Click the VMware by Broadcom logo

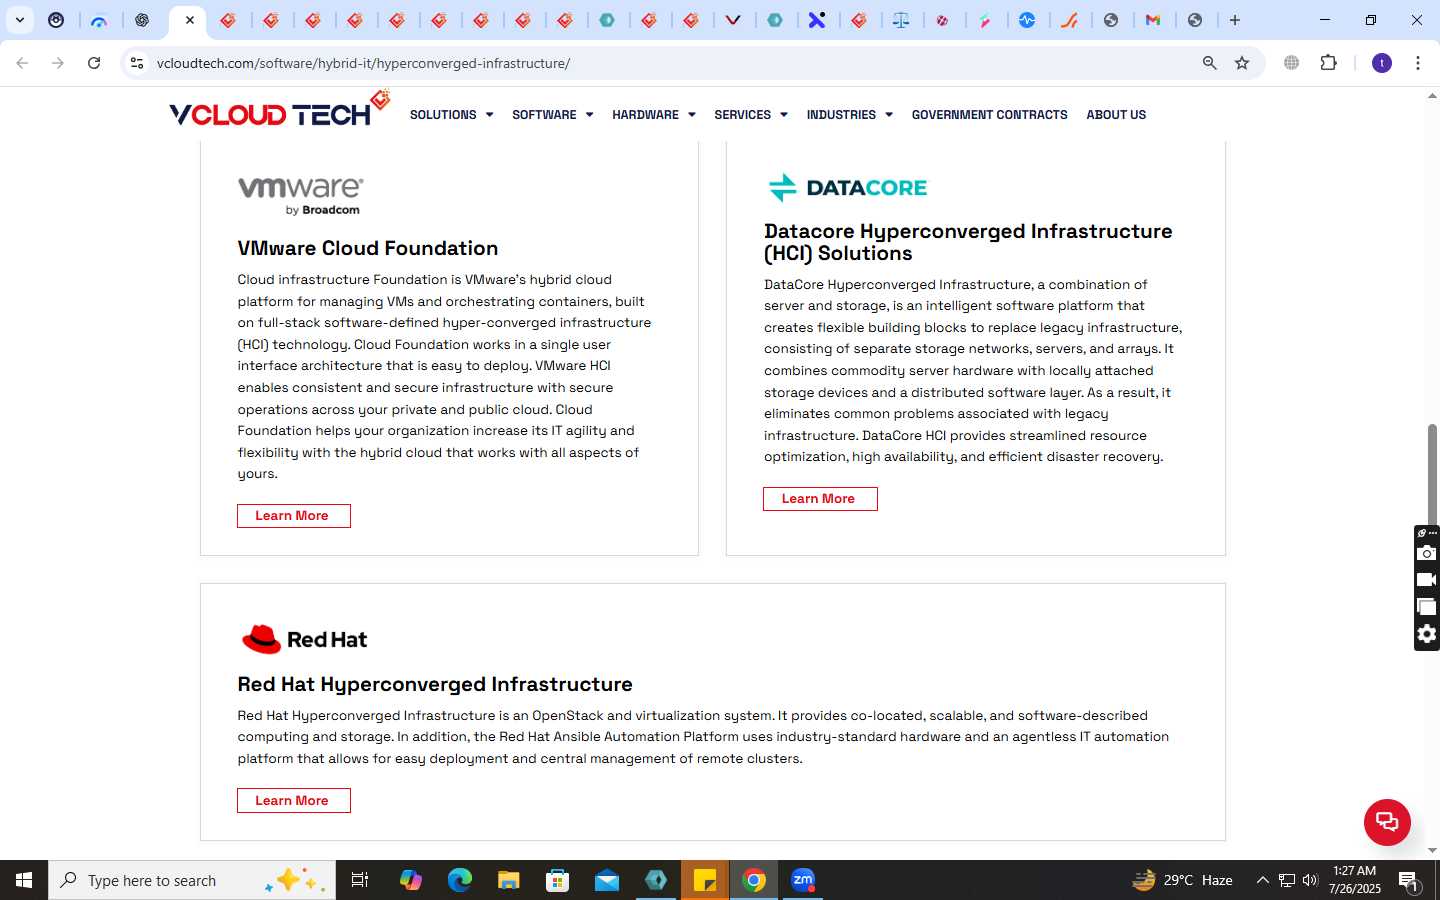coord(301,195)
